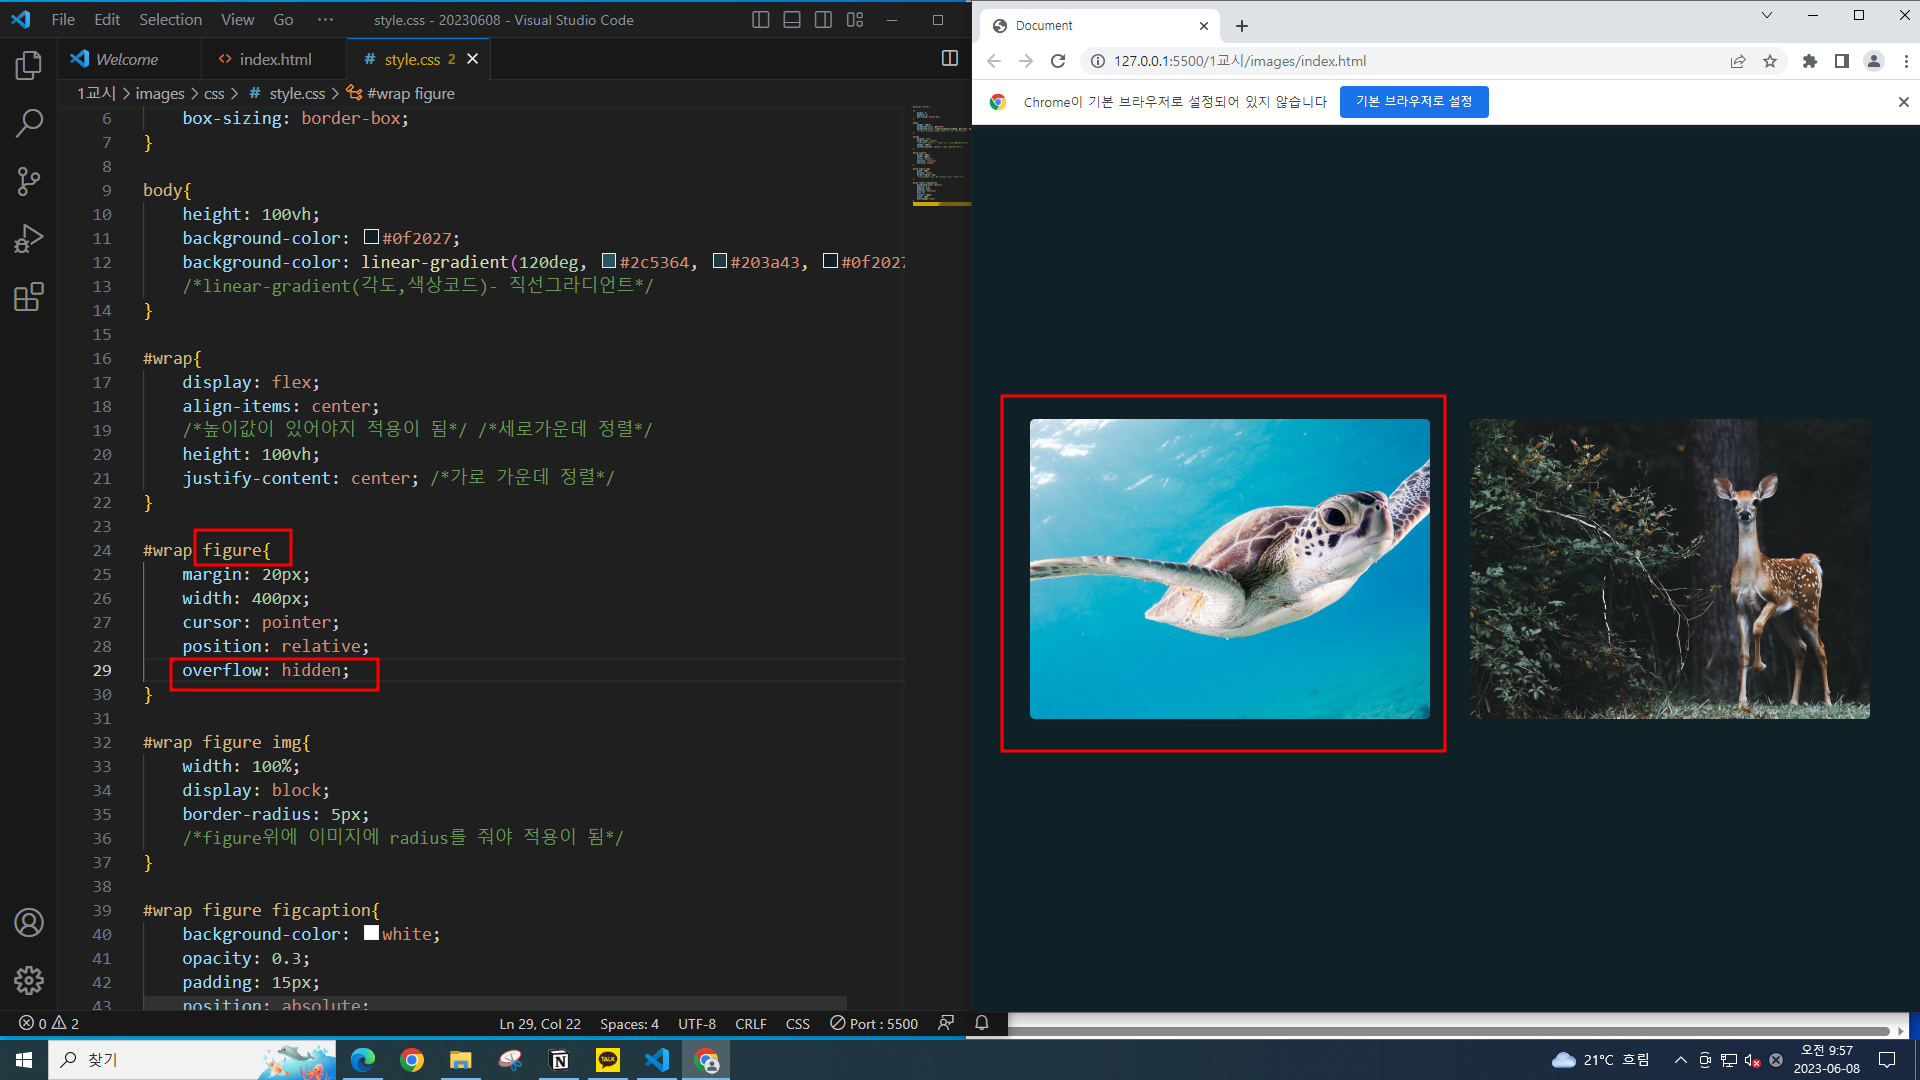Open the Explorer view in activity bar
The width and height of the screenshot is (1920, 1080).
point(29,66)
